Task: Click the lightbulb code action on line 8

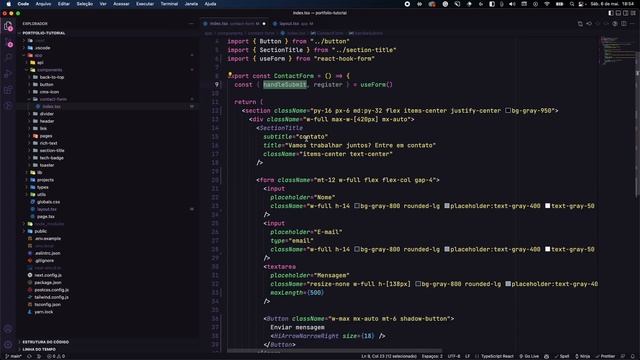Action: (230, 75)
